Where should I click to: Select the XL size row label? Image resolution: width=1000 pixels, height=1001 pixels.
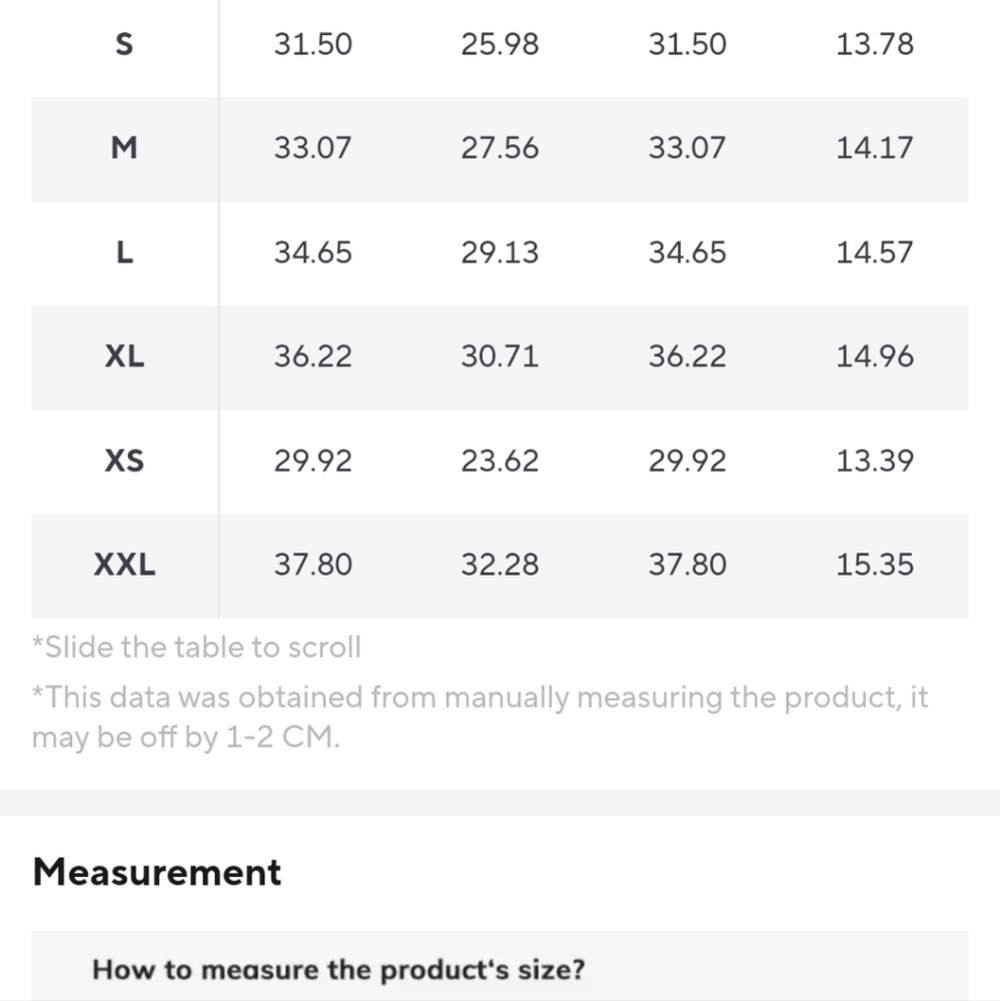125,356
